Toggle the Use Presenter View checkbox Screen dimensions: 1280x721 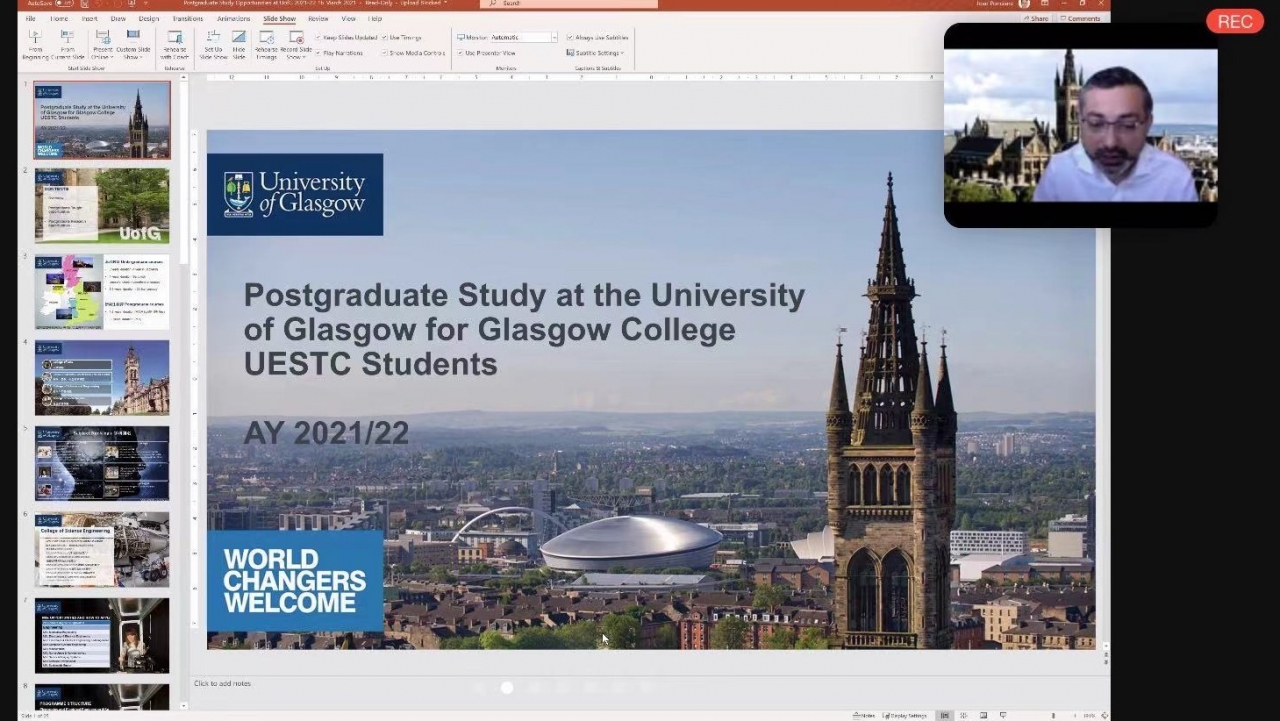pos(460,53)
